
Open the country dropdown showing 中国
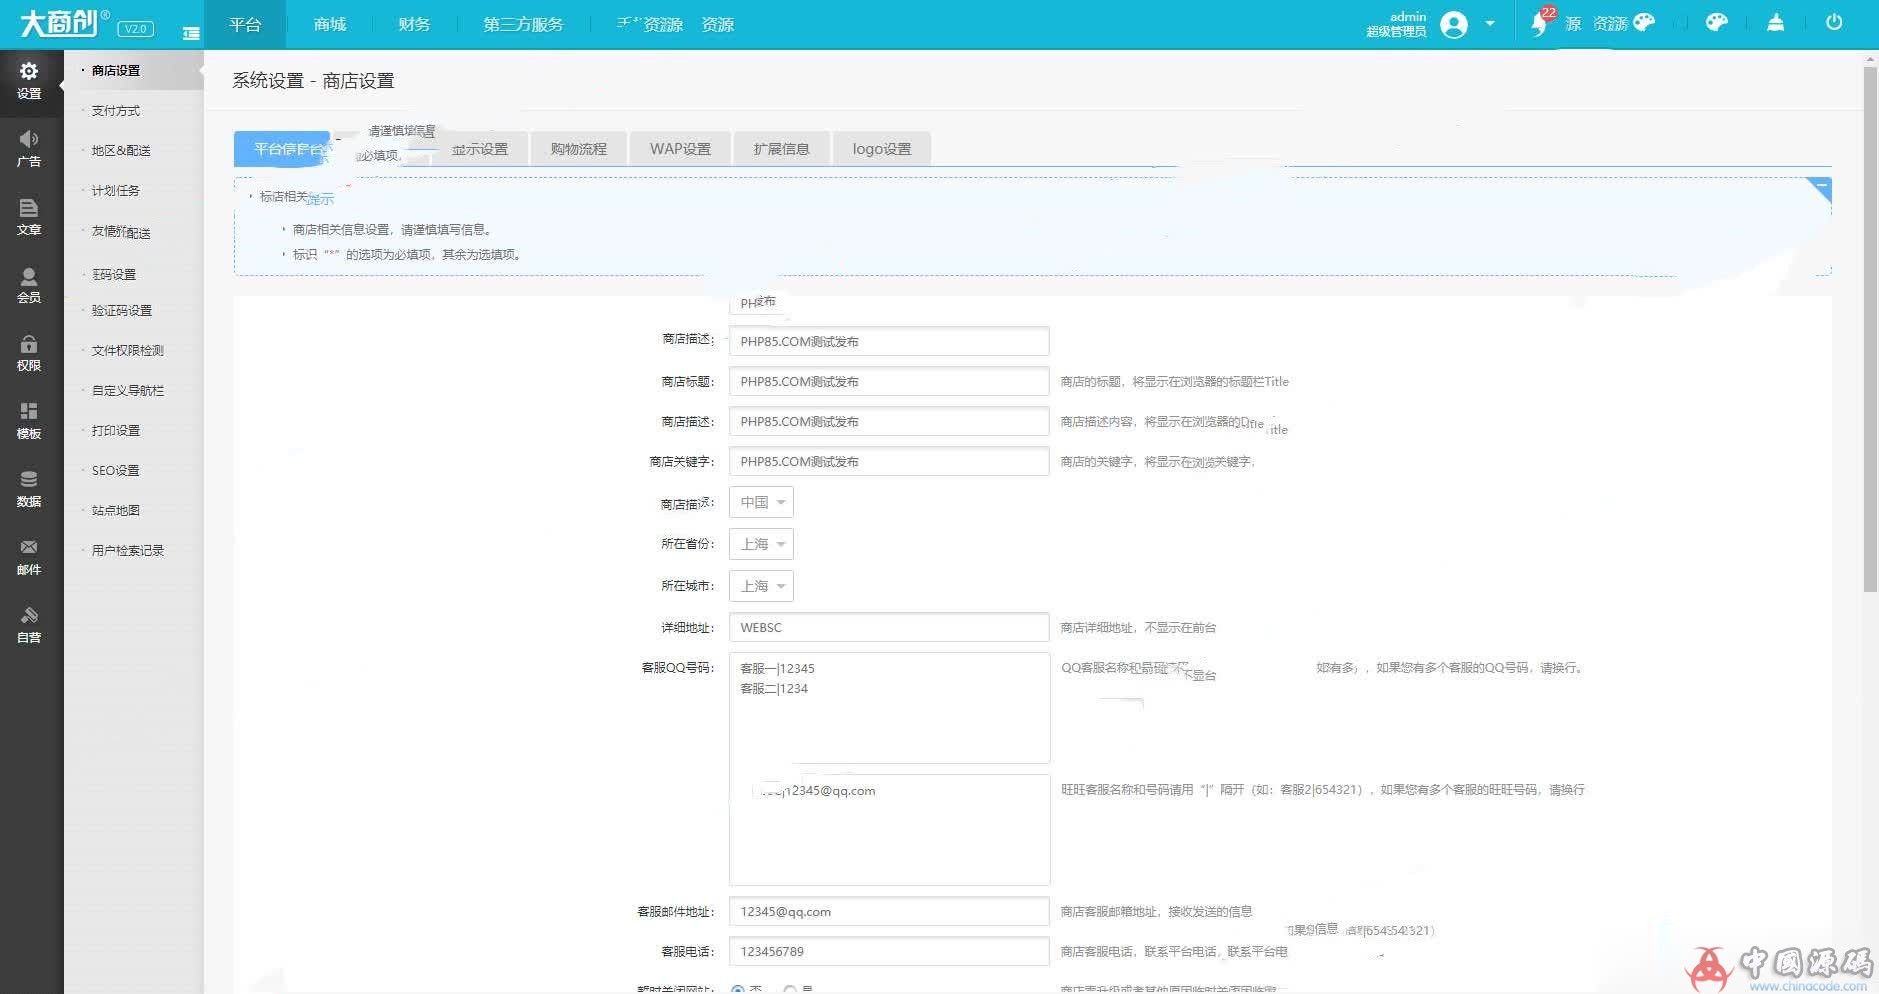(x=761, y=501)
